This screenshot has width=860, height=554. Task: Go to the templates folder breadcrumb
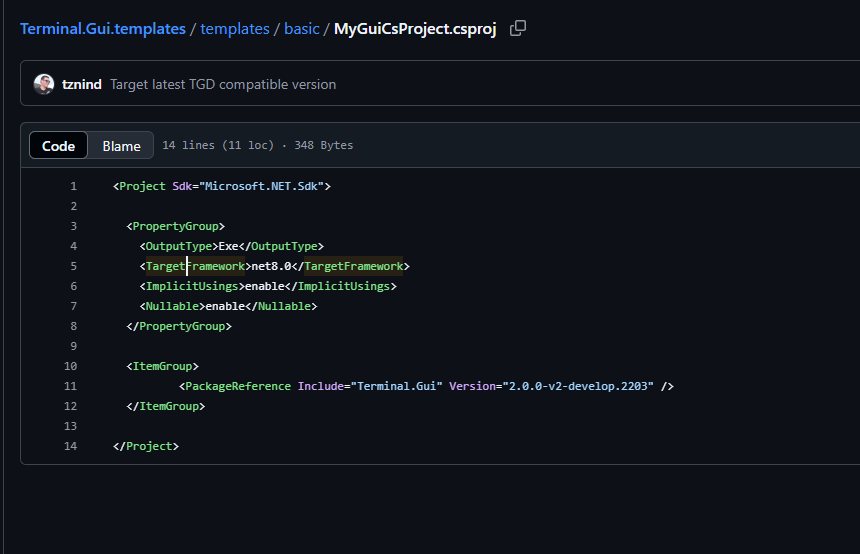(235, 28)
